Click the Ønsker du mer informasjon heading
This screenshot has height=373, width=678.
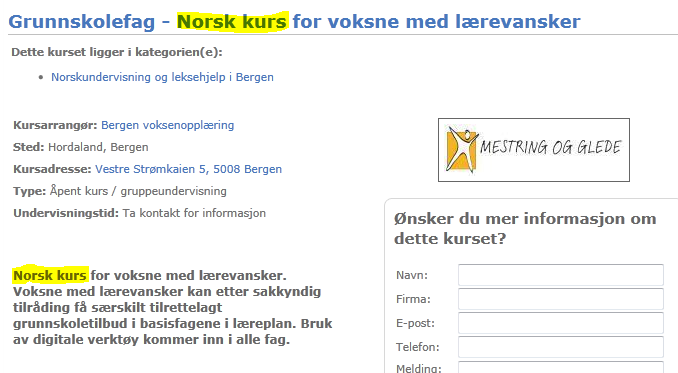[x=525, y=228]
